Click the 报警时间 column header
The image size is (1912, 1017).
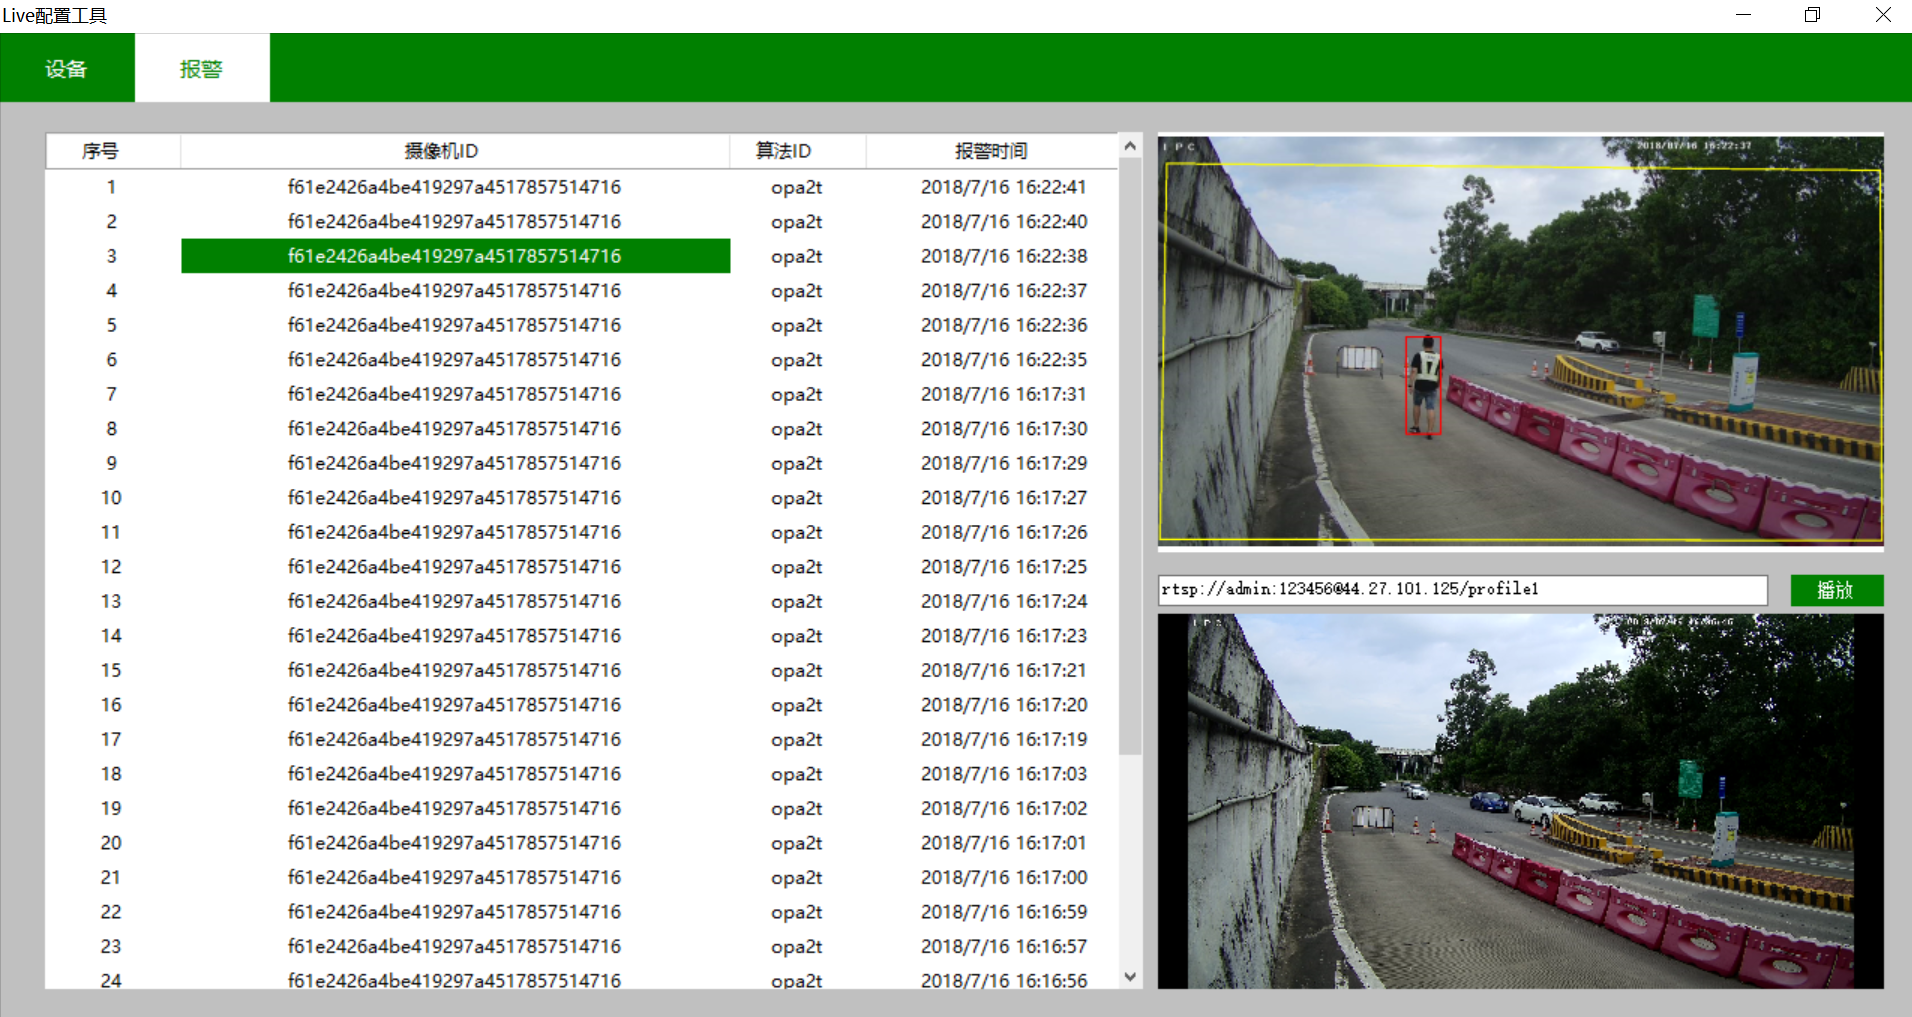pyautogui.click(x=991, y=151)
